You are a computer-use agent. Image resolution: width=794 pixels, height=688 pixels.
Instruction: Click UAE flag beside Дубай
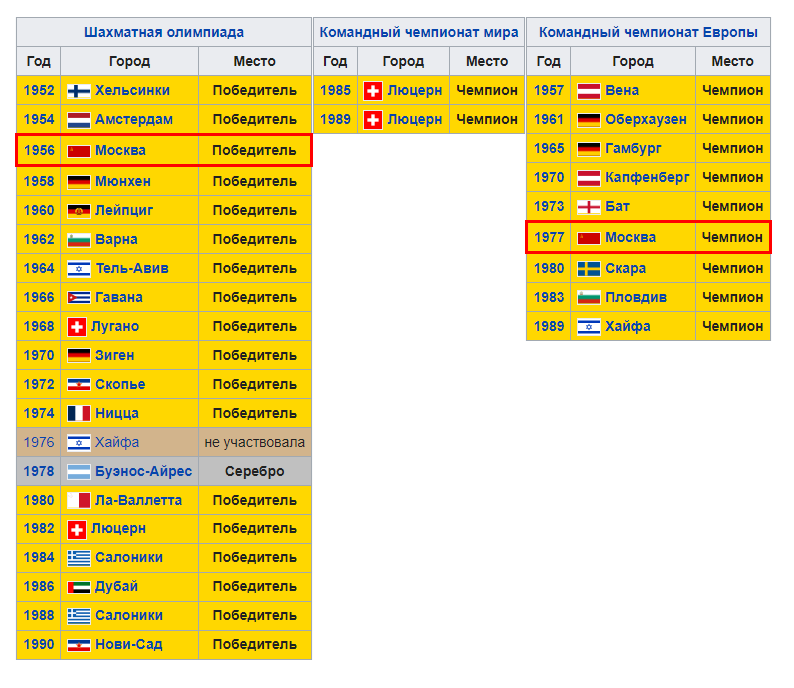tap(79, 587)
